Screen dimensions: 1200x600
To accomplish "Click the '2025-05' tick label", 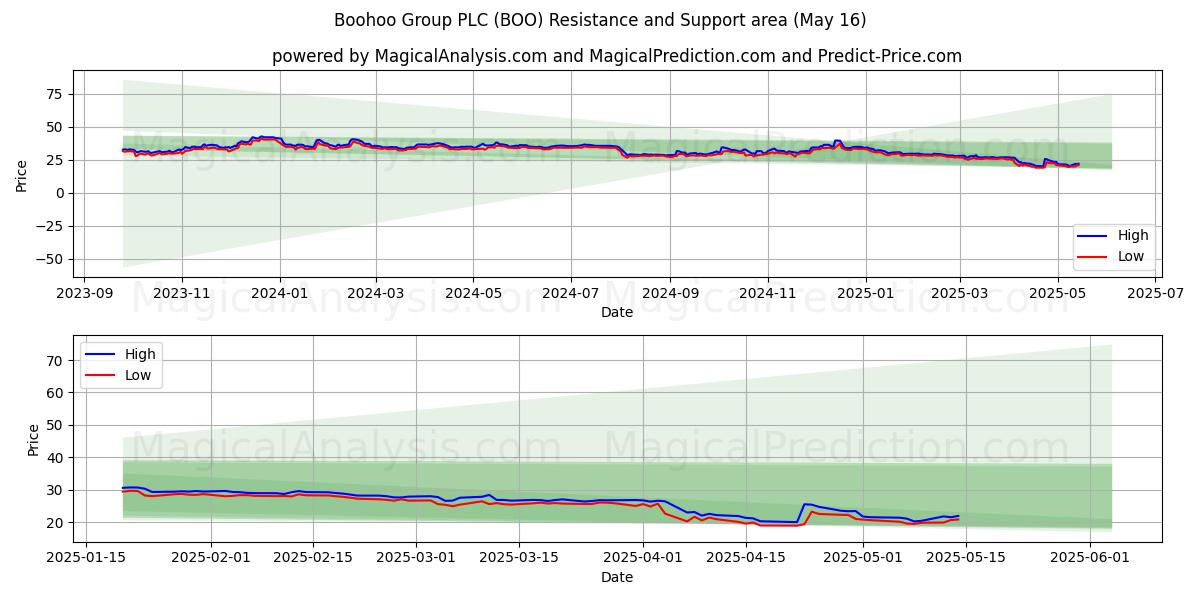I will 1058,293.
